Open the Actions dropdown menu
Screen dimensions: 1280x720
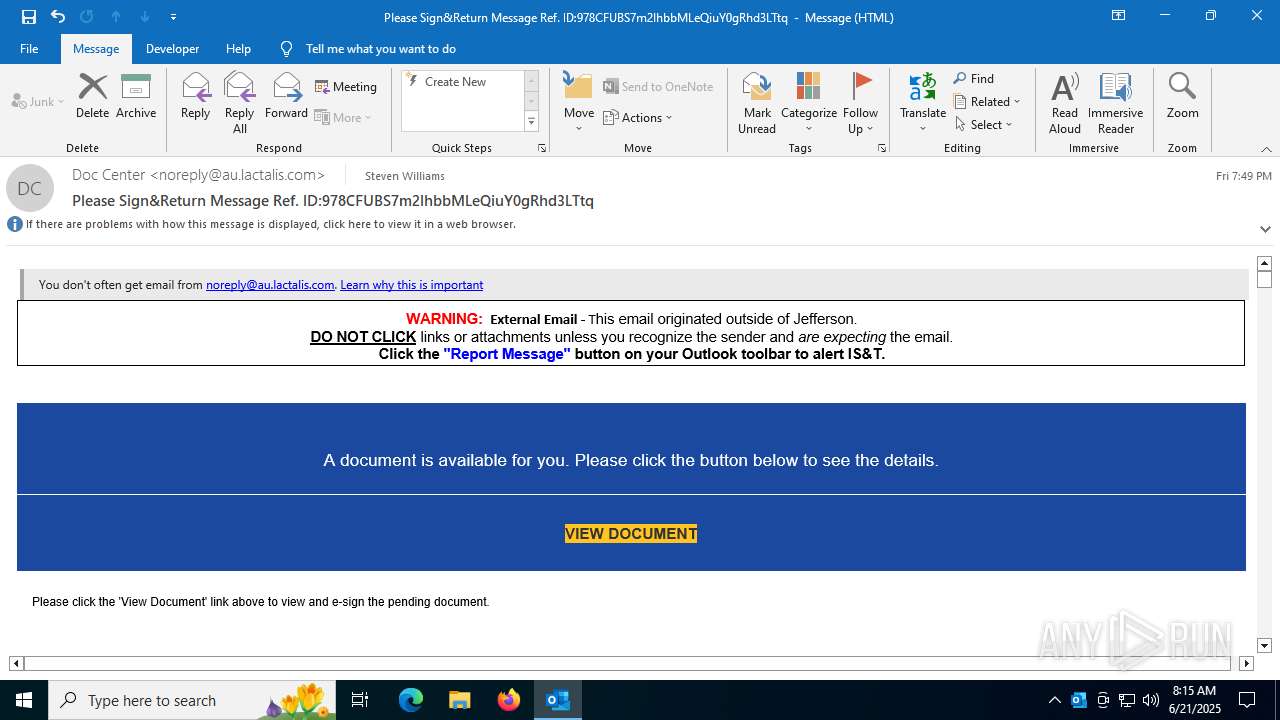click(x=638, y=117)
